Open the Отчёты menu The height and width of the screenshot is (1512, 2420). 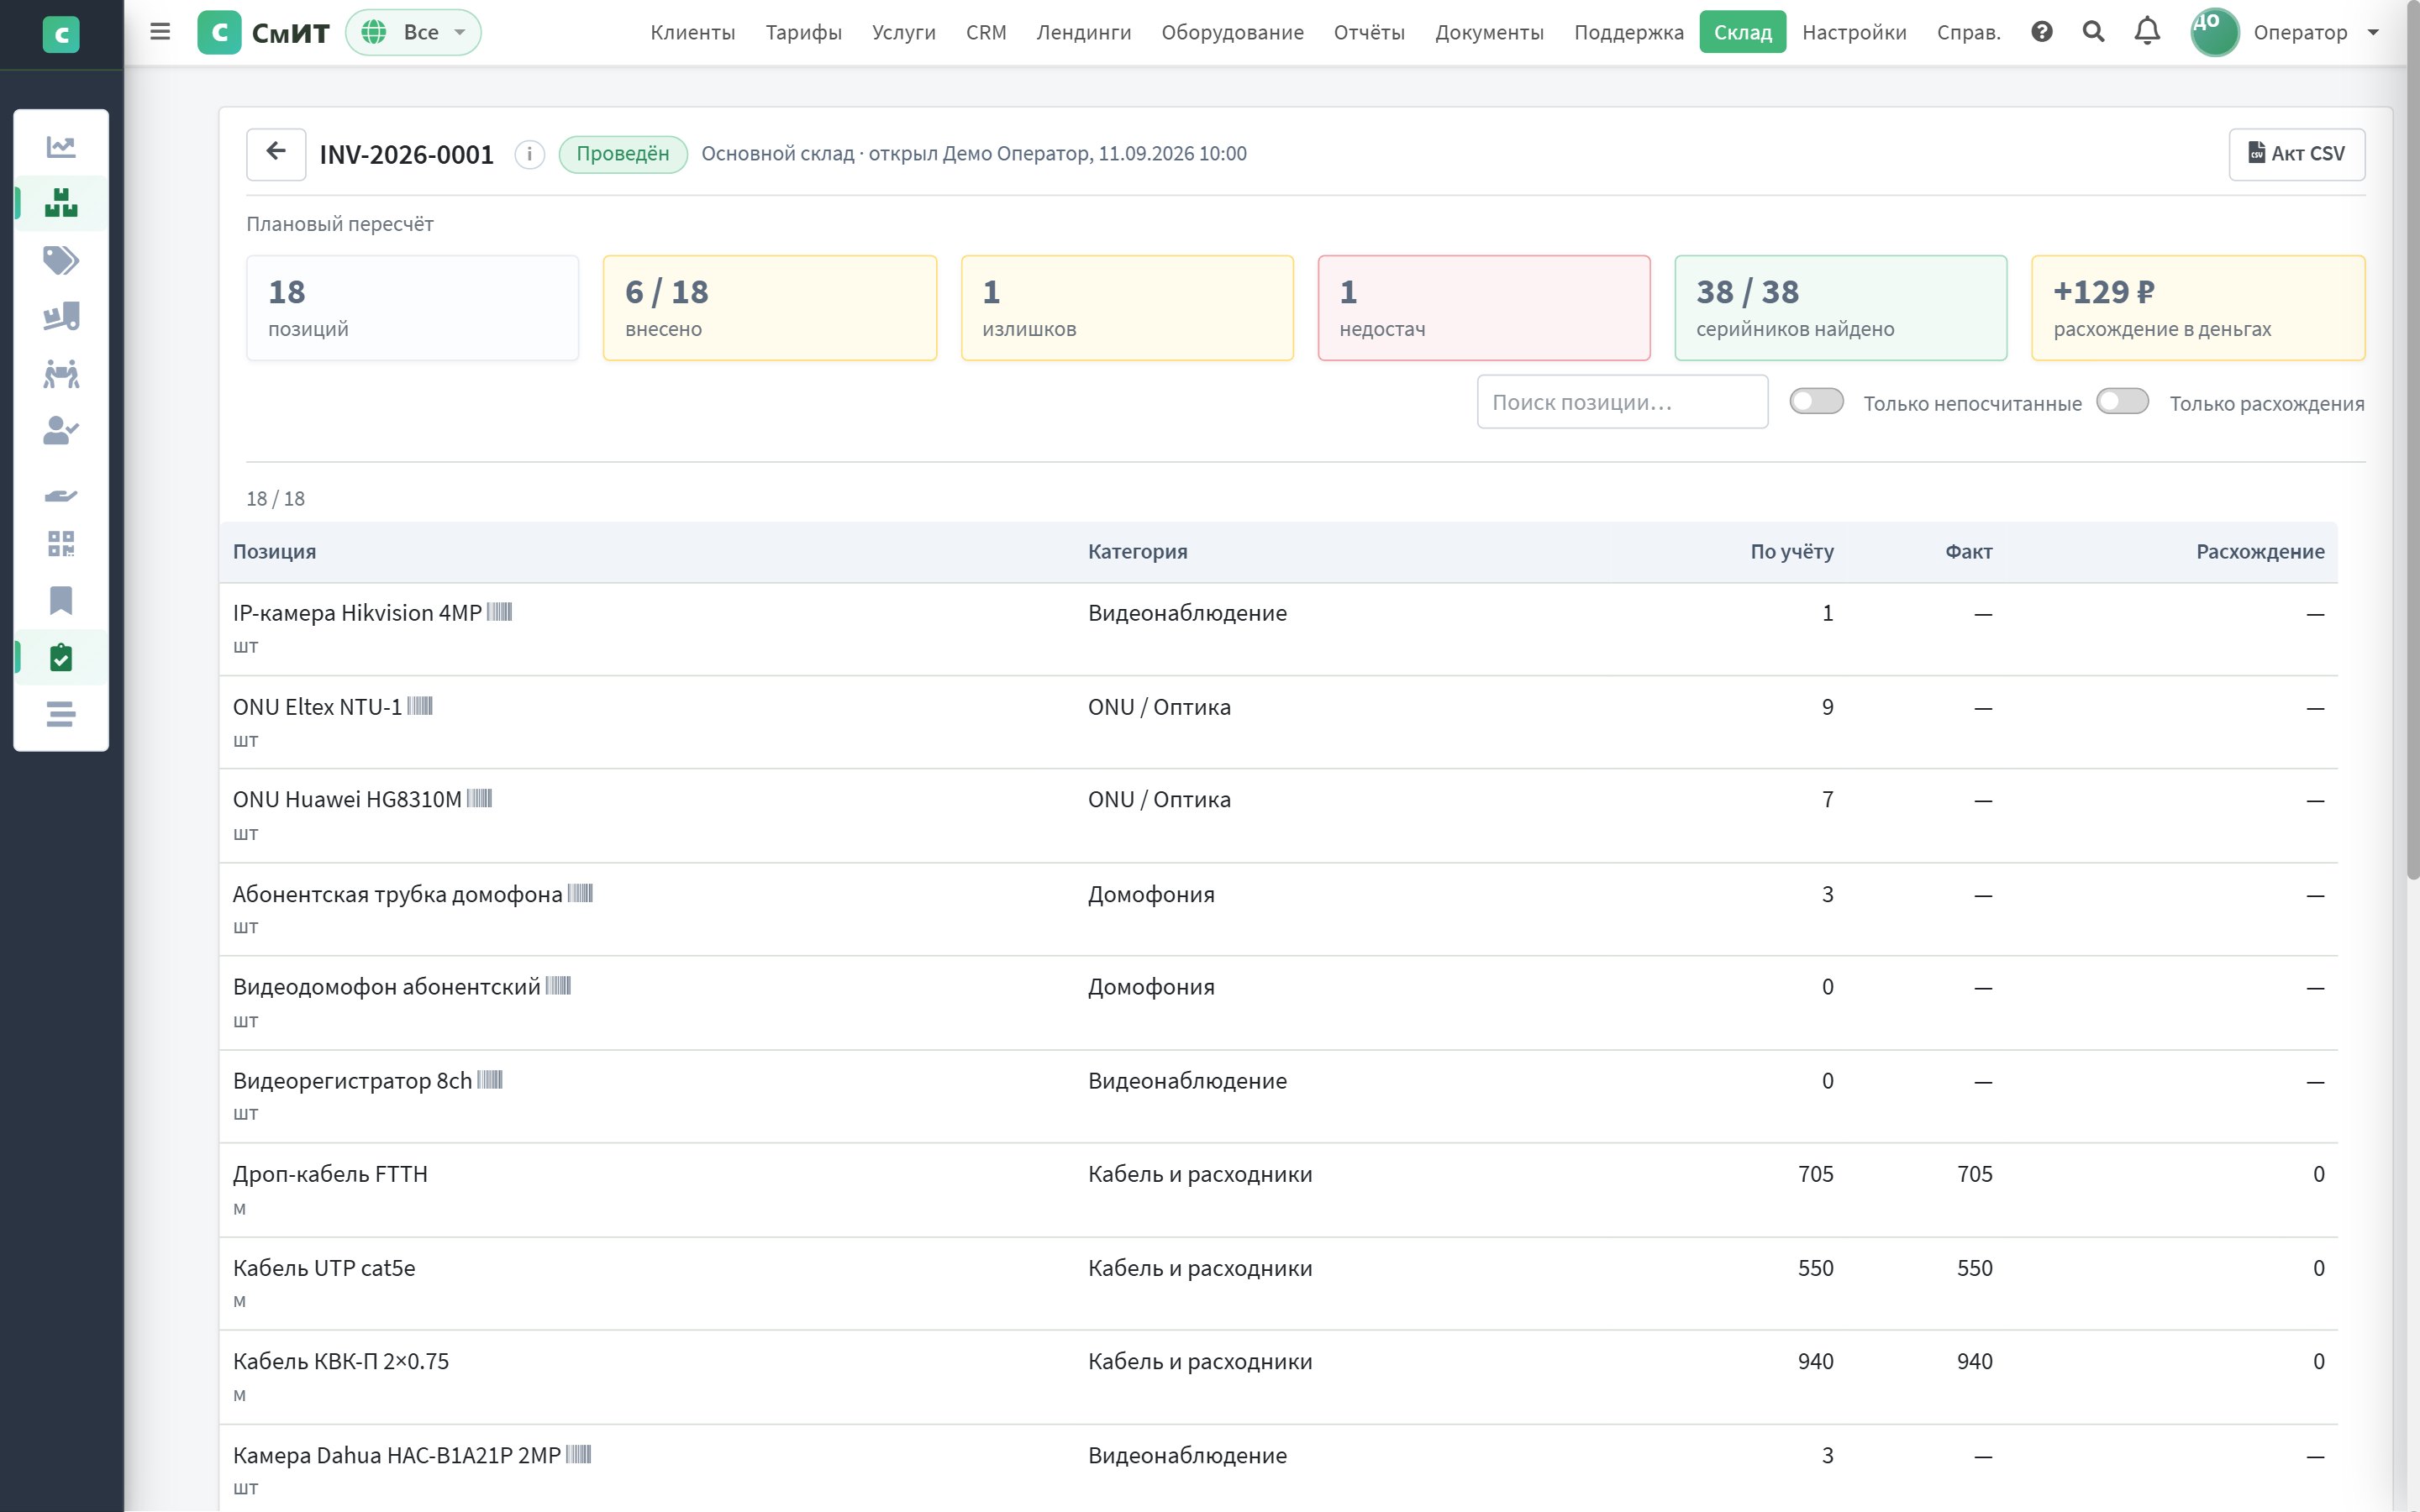click(x=1369, y=32)
